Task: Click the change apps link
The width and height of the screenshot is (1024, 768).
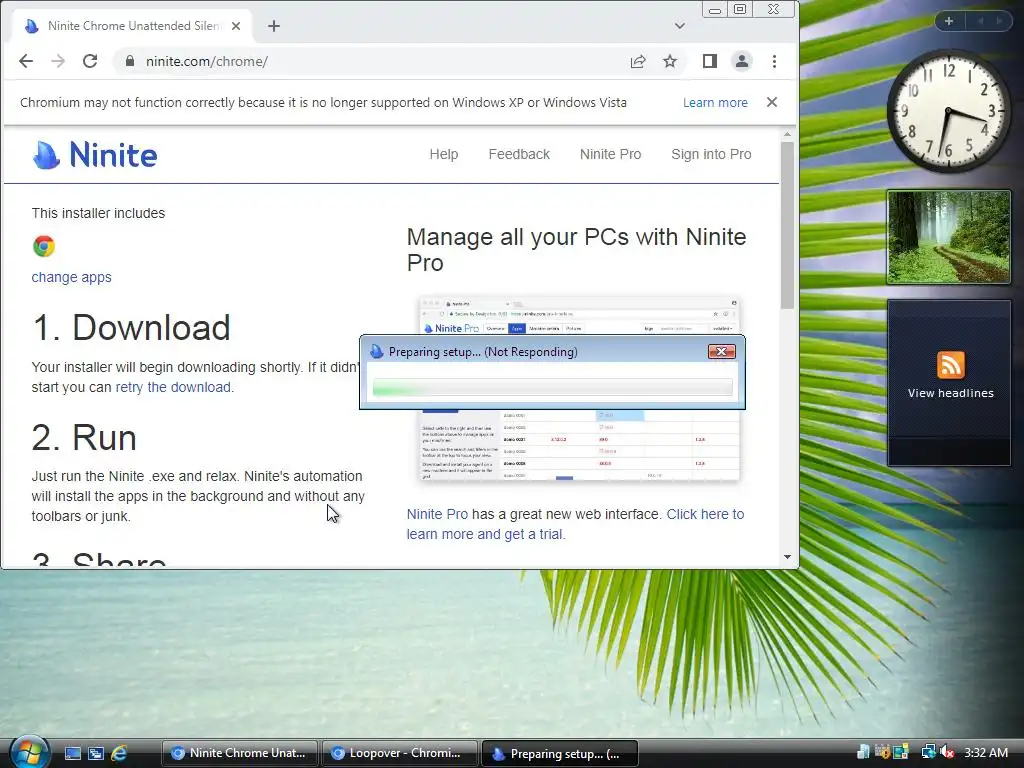Action: pos(72,277)
